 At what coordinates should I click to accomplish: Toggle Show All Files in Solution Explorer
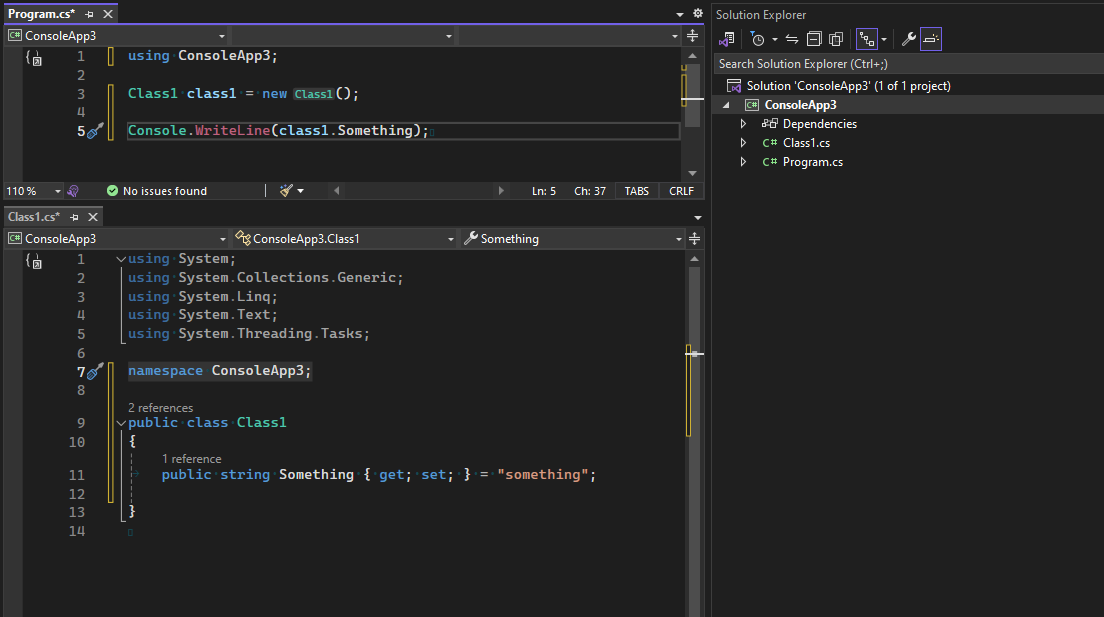point(836,39)
